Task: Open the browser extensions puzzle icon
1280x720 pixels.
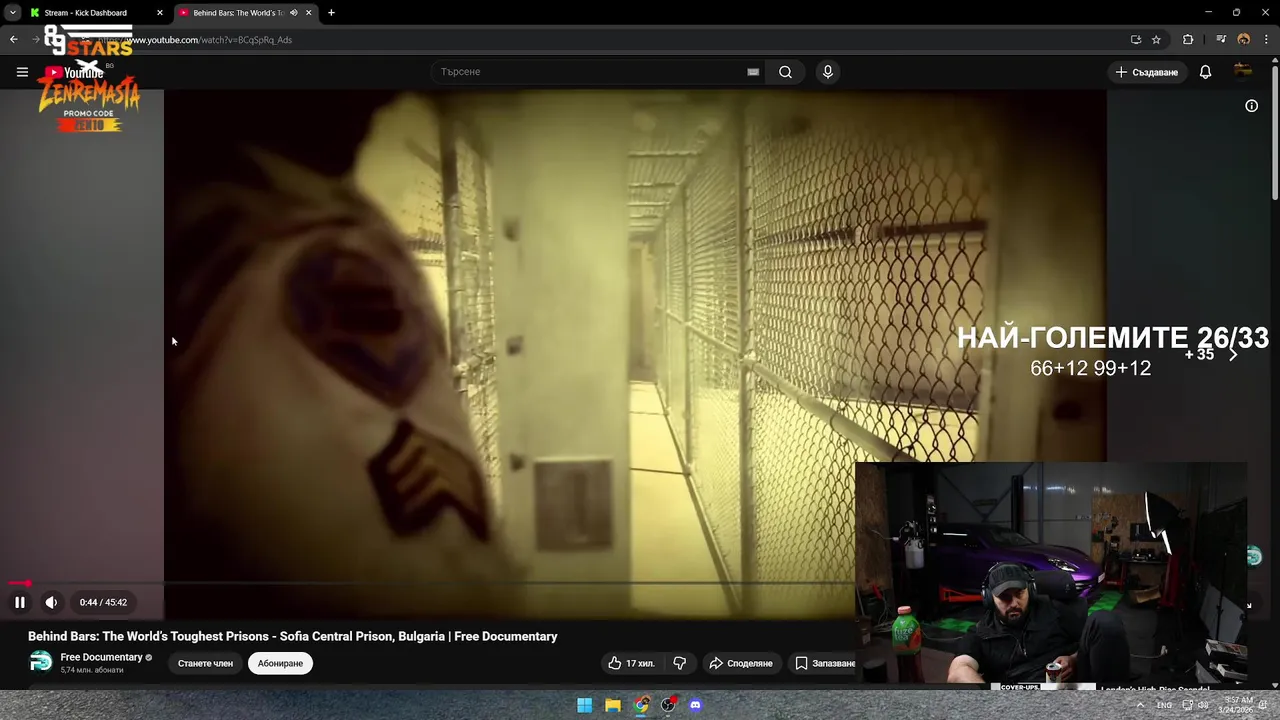Action: click(x=1188, y=40)
